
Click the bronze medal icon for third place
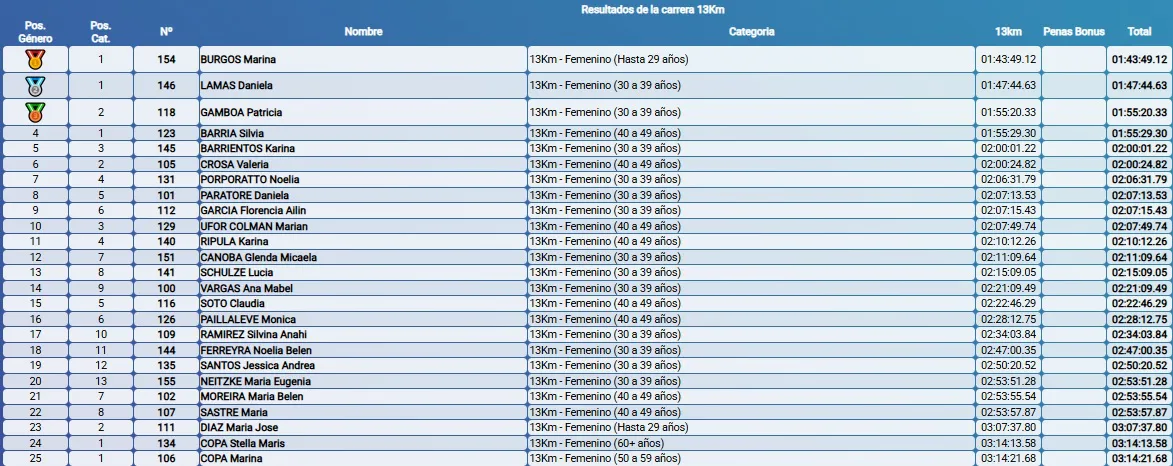click(x=35, y=112)
